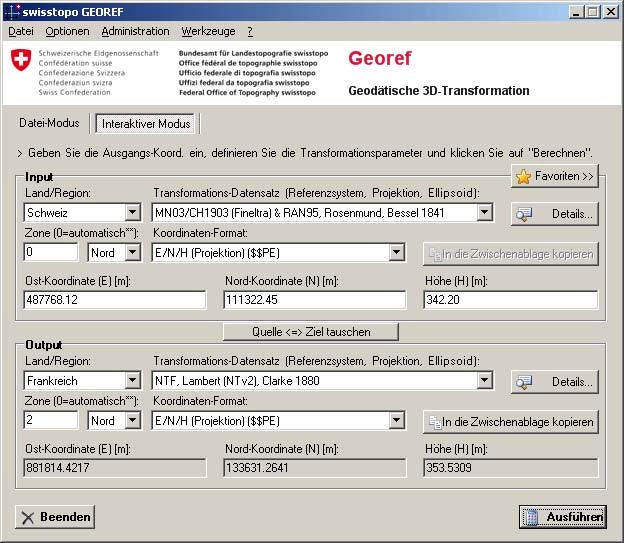Expand Input Land/Region dropdown showing Schweiz
Viewport: 624px width, 543px height.
coord(133,212)
